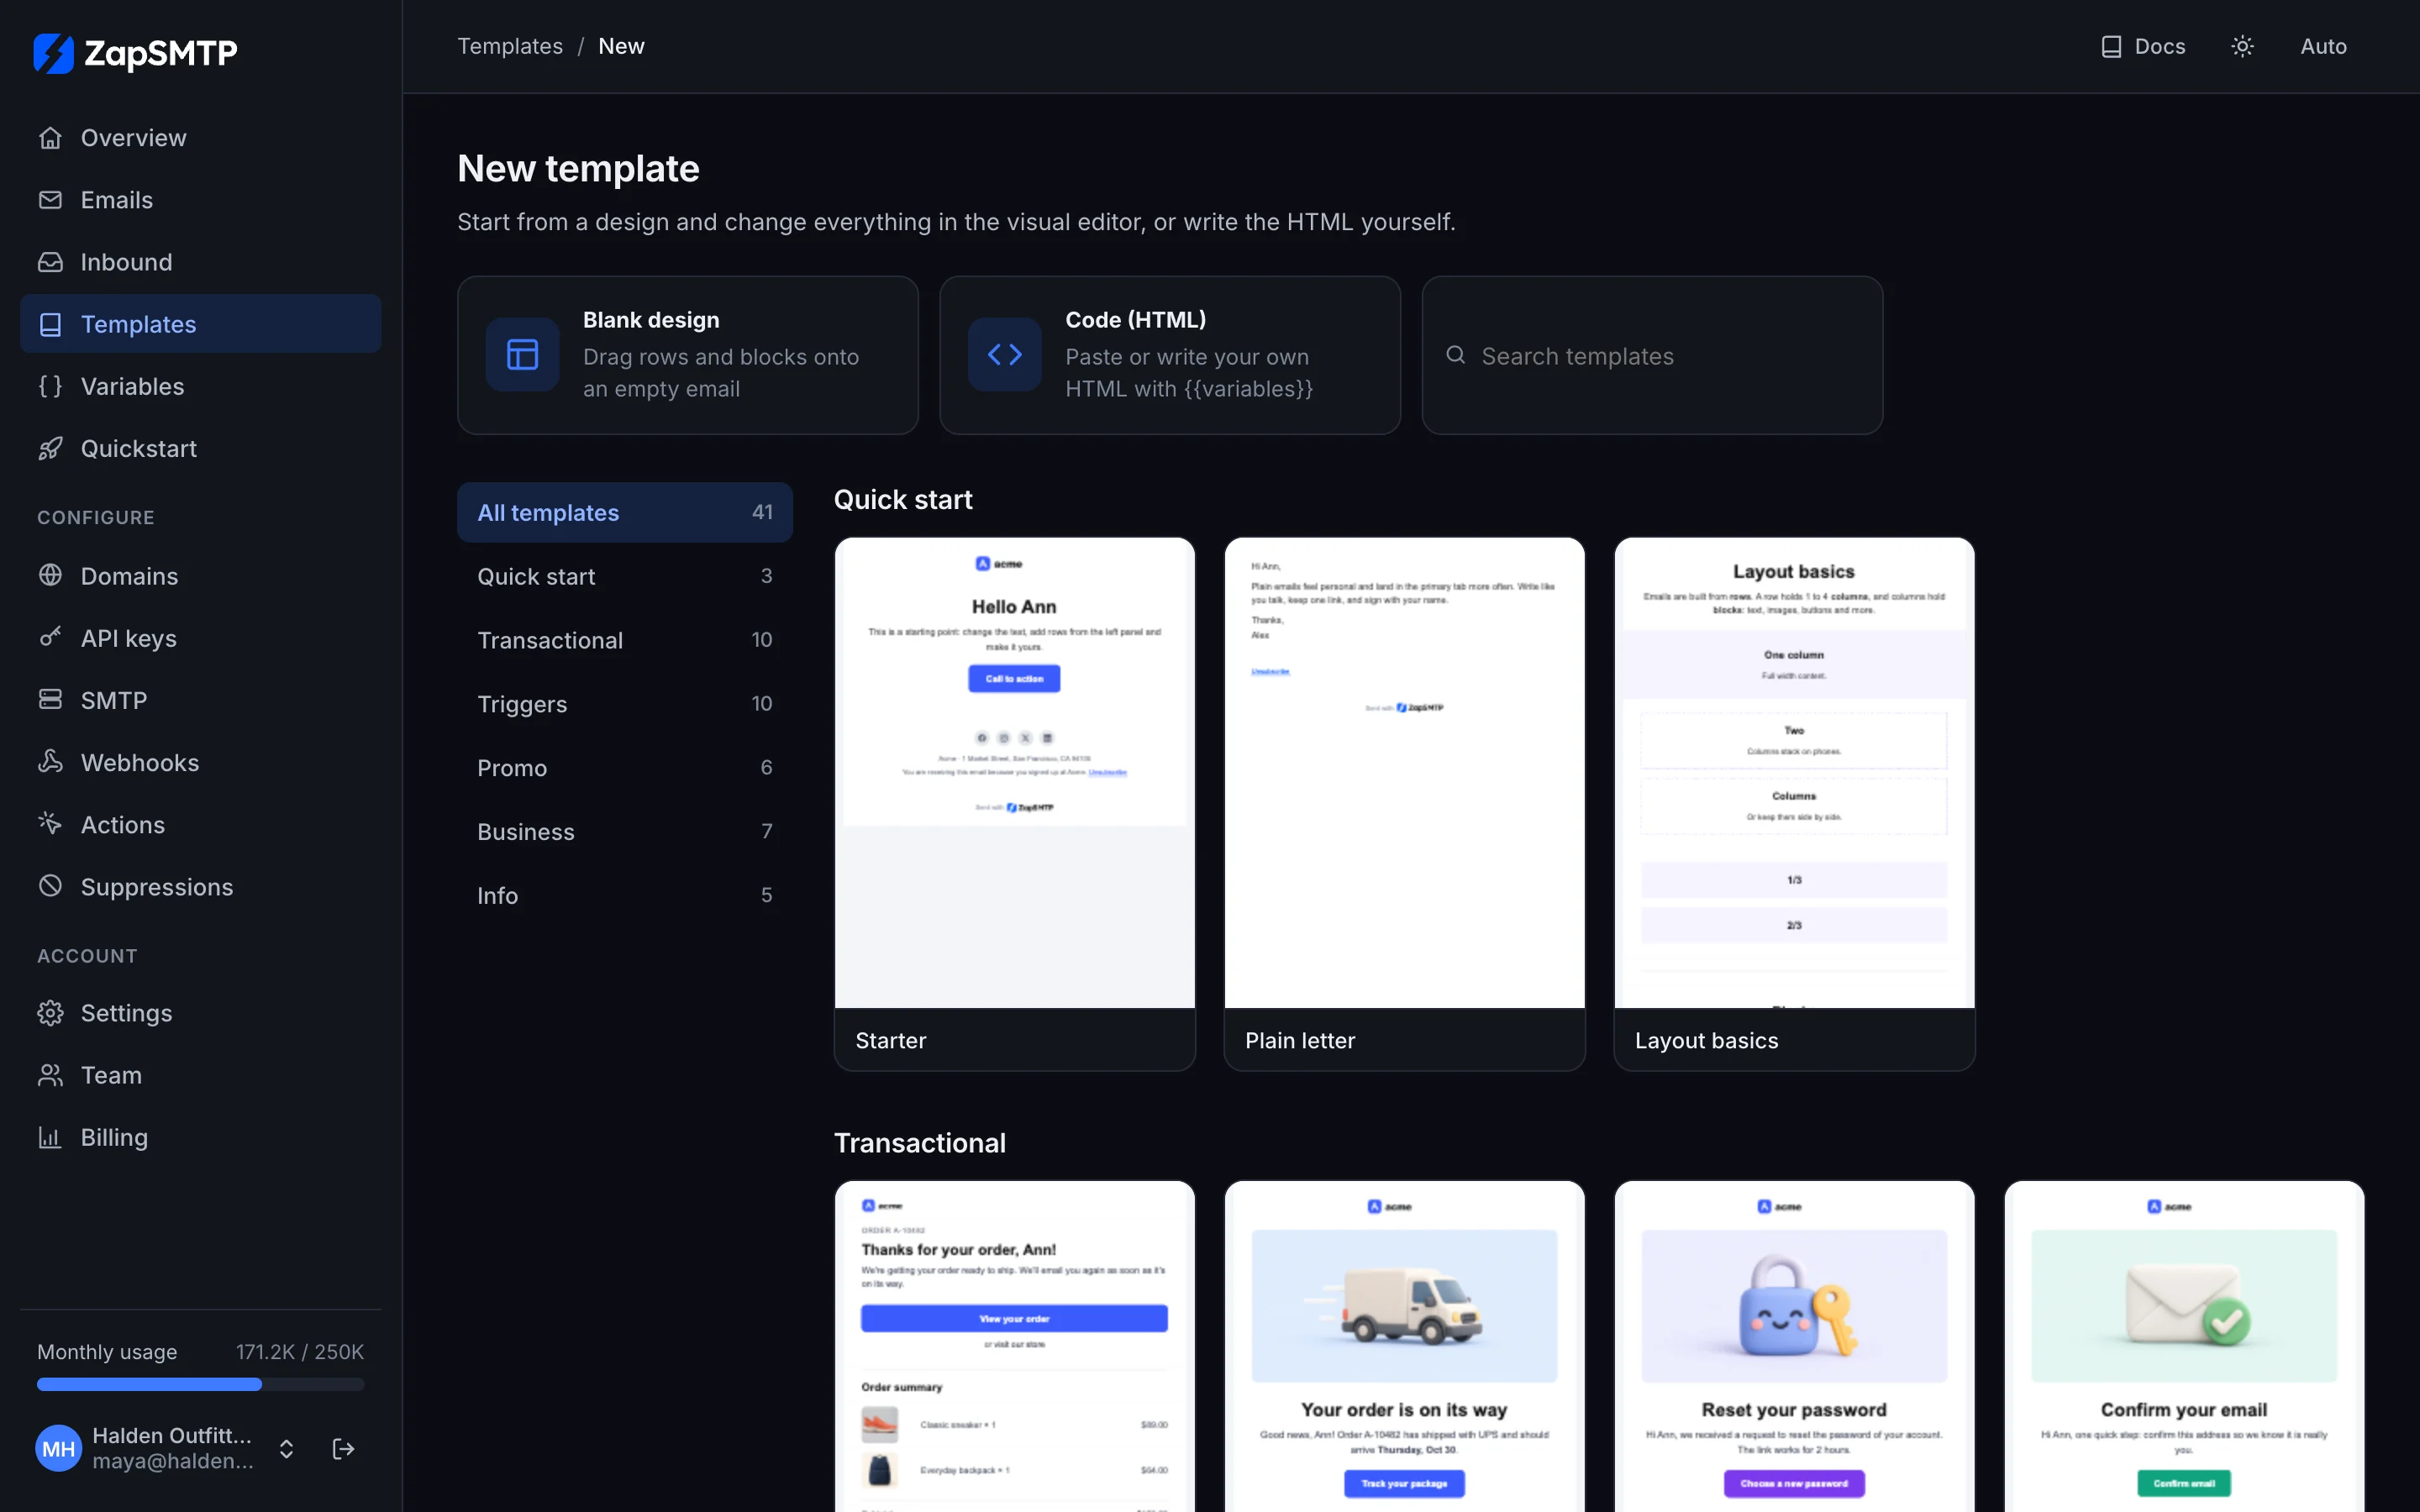Toggle light theme sun icon

click(x=2242, y=46)
